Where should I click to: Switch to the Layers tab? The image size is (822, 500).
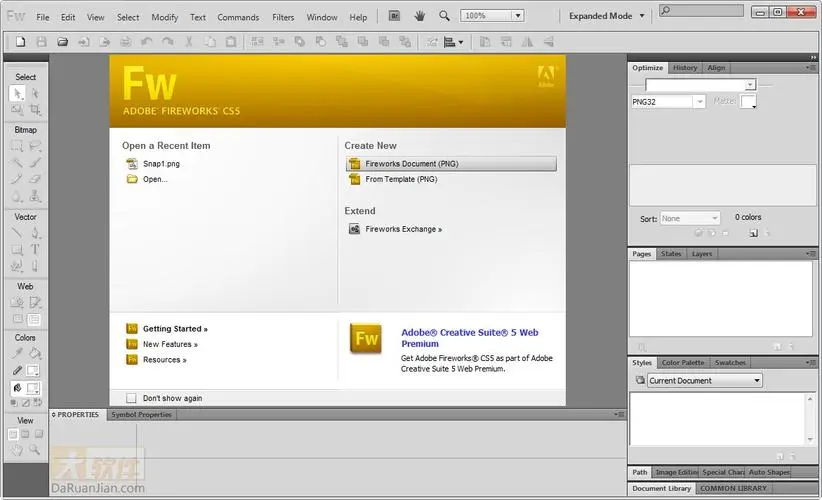pos(702,254)
